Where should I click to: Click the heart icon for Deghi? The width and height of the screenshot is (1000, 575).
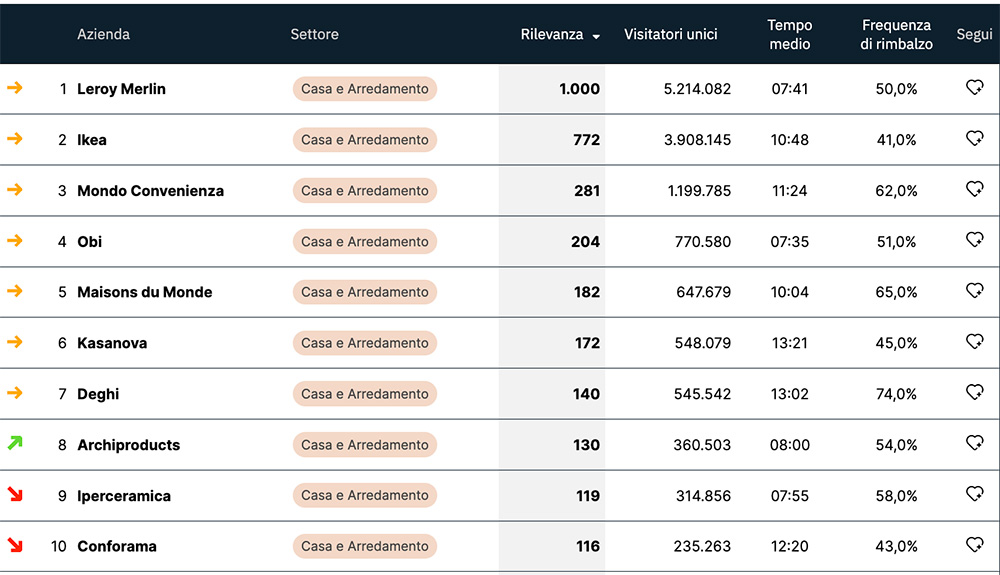tap(975, 392)
